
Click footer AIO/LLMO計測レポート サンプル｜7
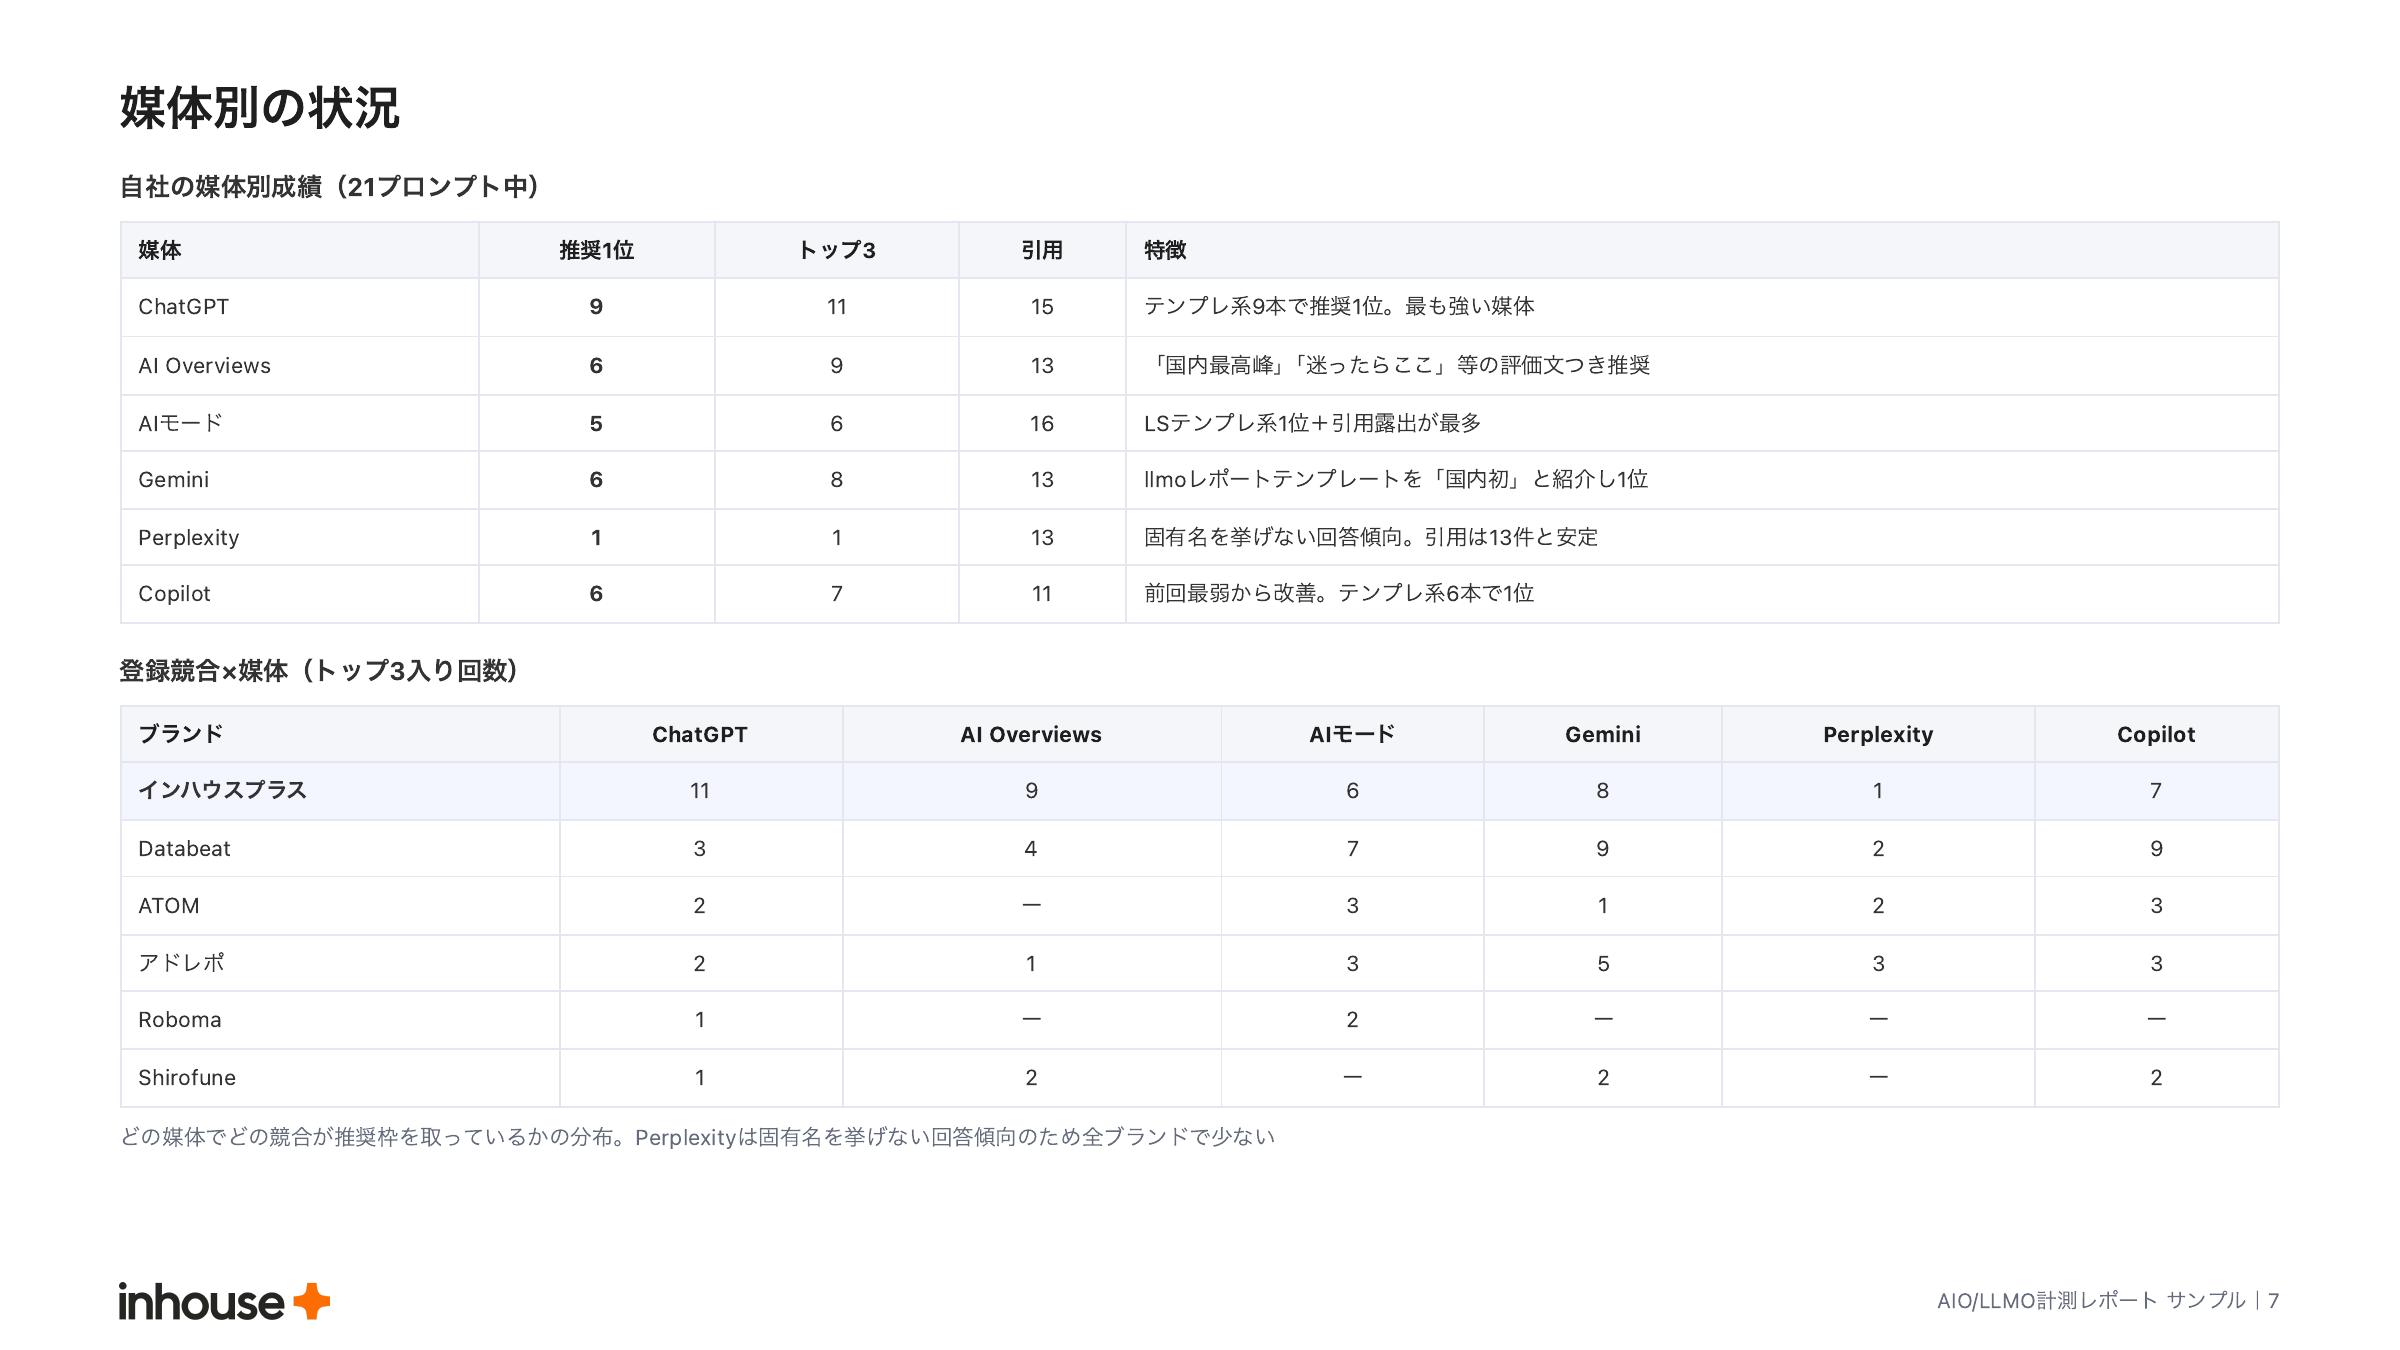click(2108, 1300)
